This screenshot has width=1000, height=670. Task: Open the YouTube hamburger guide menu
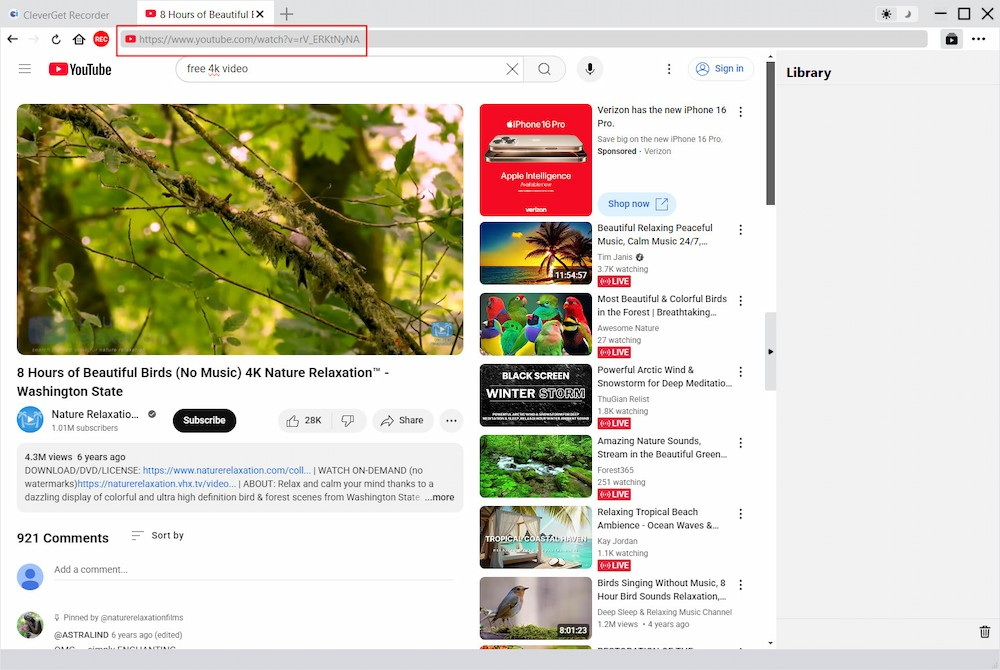(25, 69)
